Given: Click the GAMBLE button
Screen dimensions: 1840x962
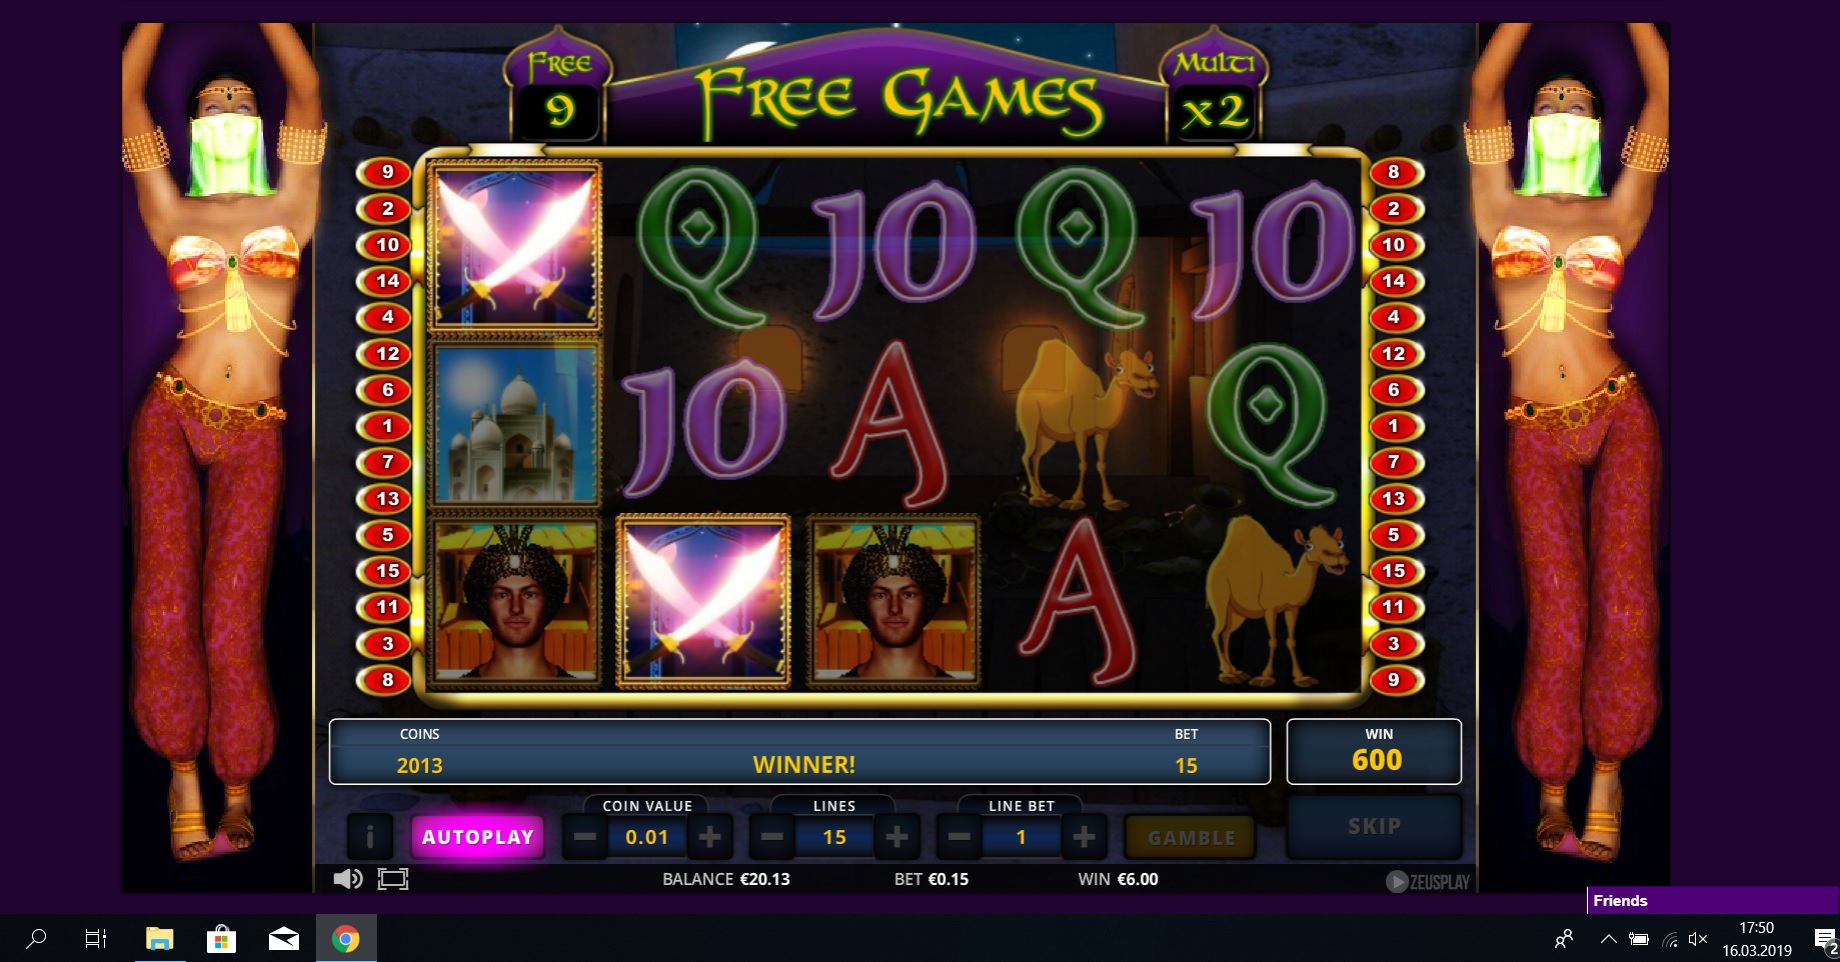Looking at the screenshot, I should point(1191,838).
